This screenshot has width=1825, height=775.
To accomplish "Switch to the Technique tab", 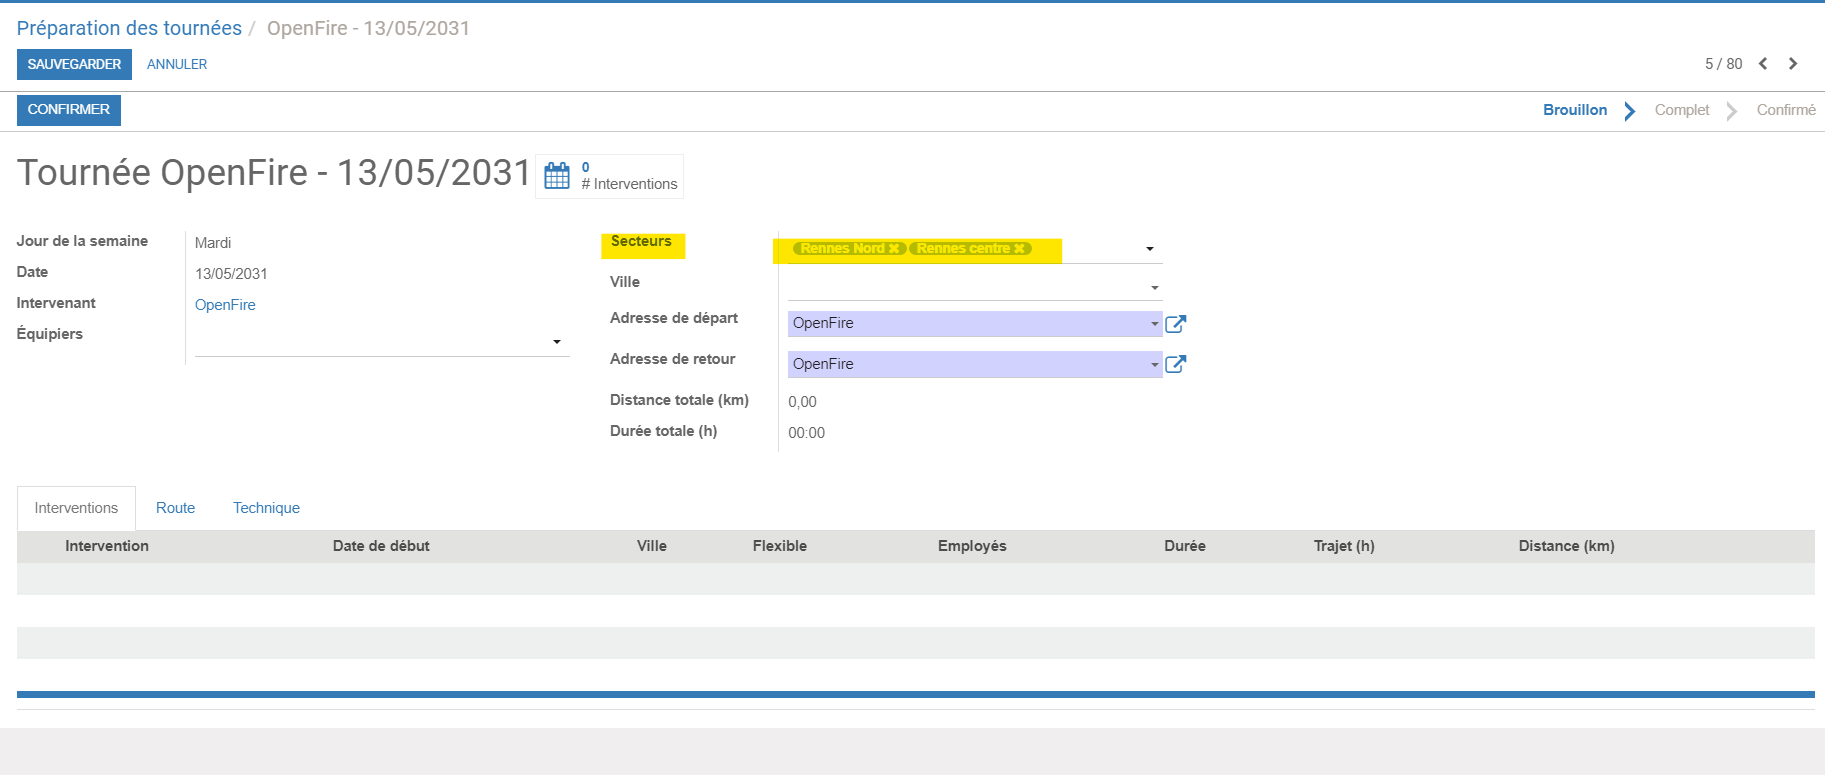I will click(266, 508).
